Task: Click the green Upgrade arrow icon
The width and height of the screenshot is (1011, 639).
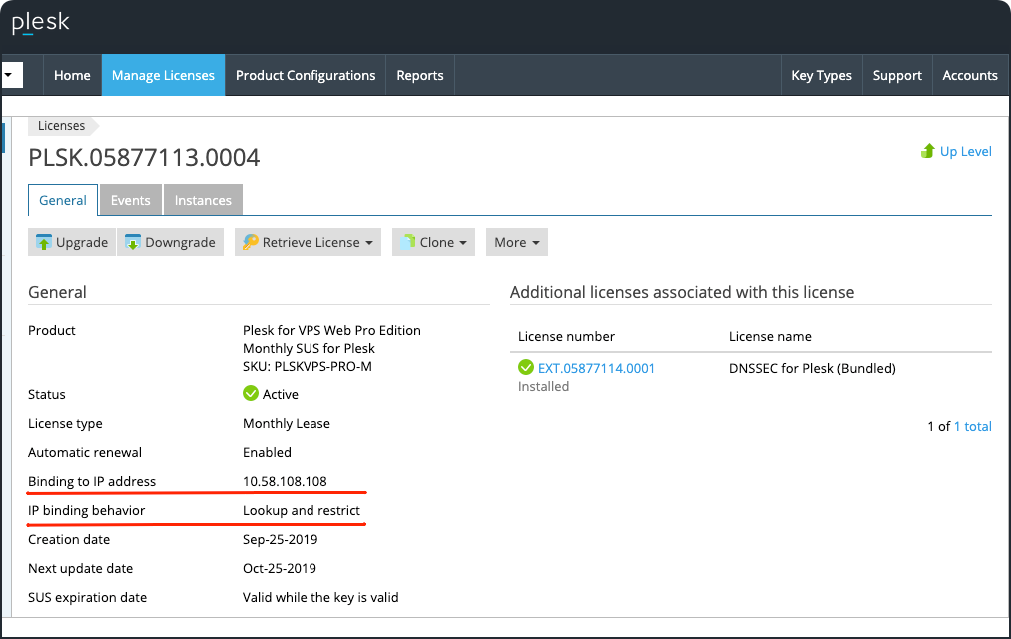Action: click(x=44, y=243)
